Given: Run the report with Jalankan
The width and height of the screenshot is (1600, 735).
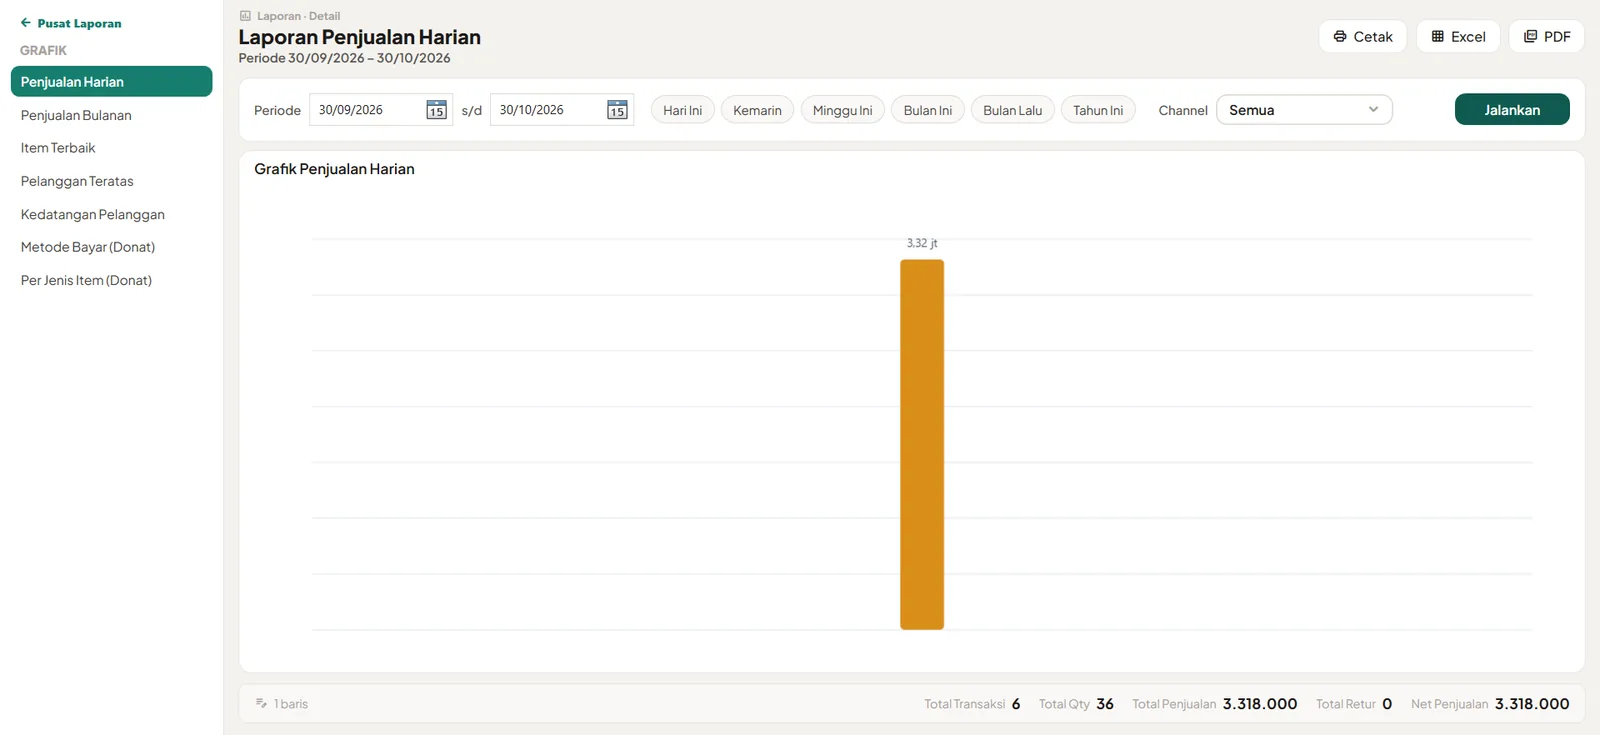Looking at the screenshot, I should [1512, 109].
